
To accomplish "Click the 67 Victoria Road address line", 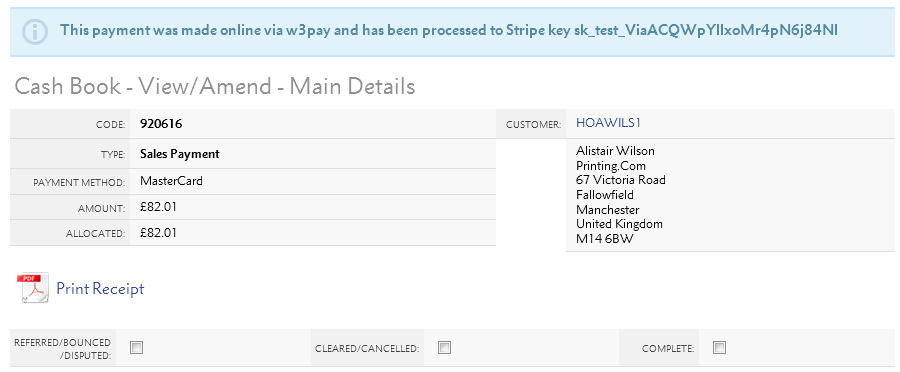I will [620, 180].
